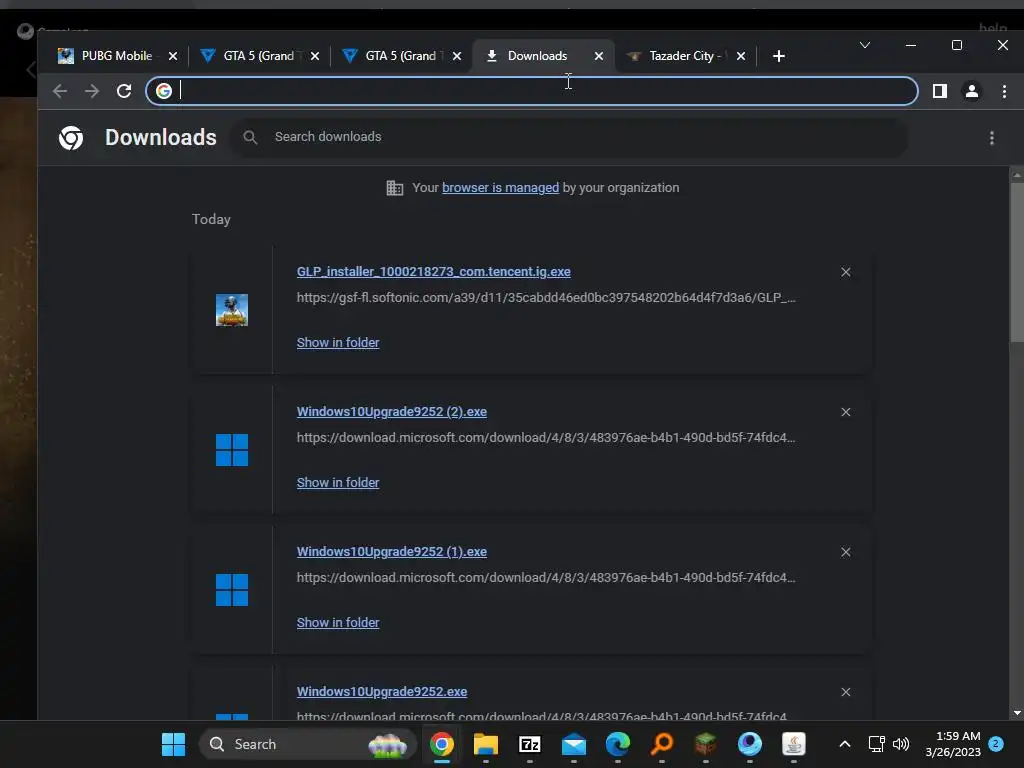Open the Mail app on taskbar
The width and height of the screenshot is (1024, 768).
click(x=573, y=744)
